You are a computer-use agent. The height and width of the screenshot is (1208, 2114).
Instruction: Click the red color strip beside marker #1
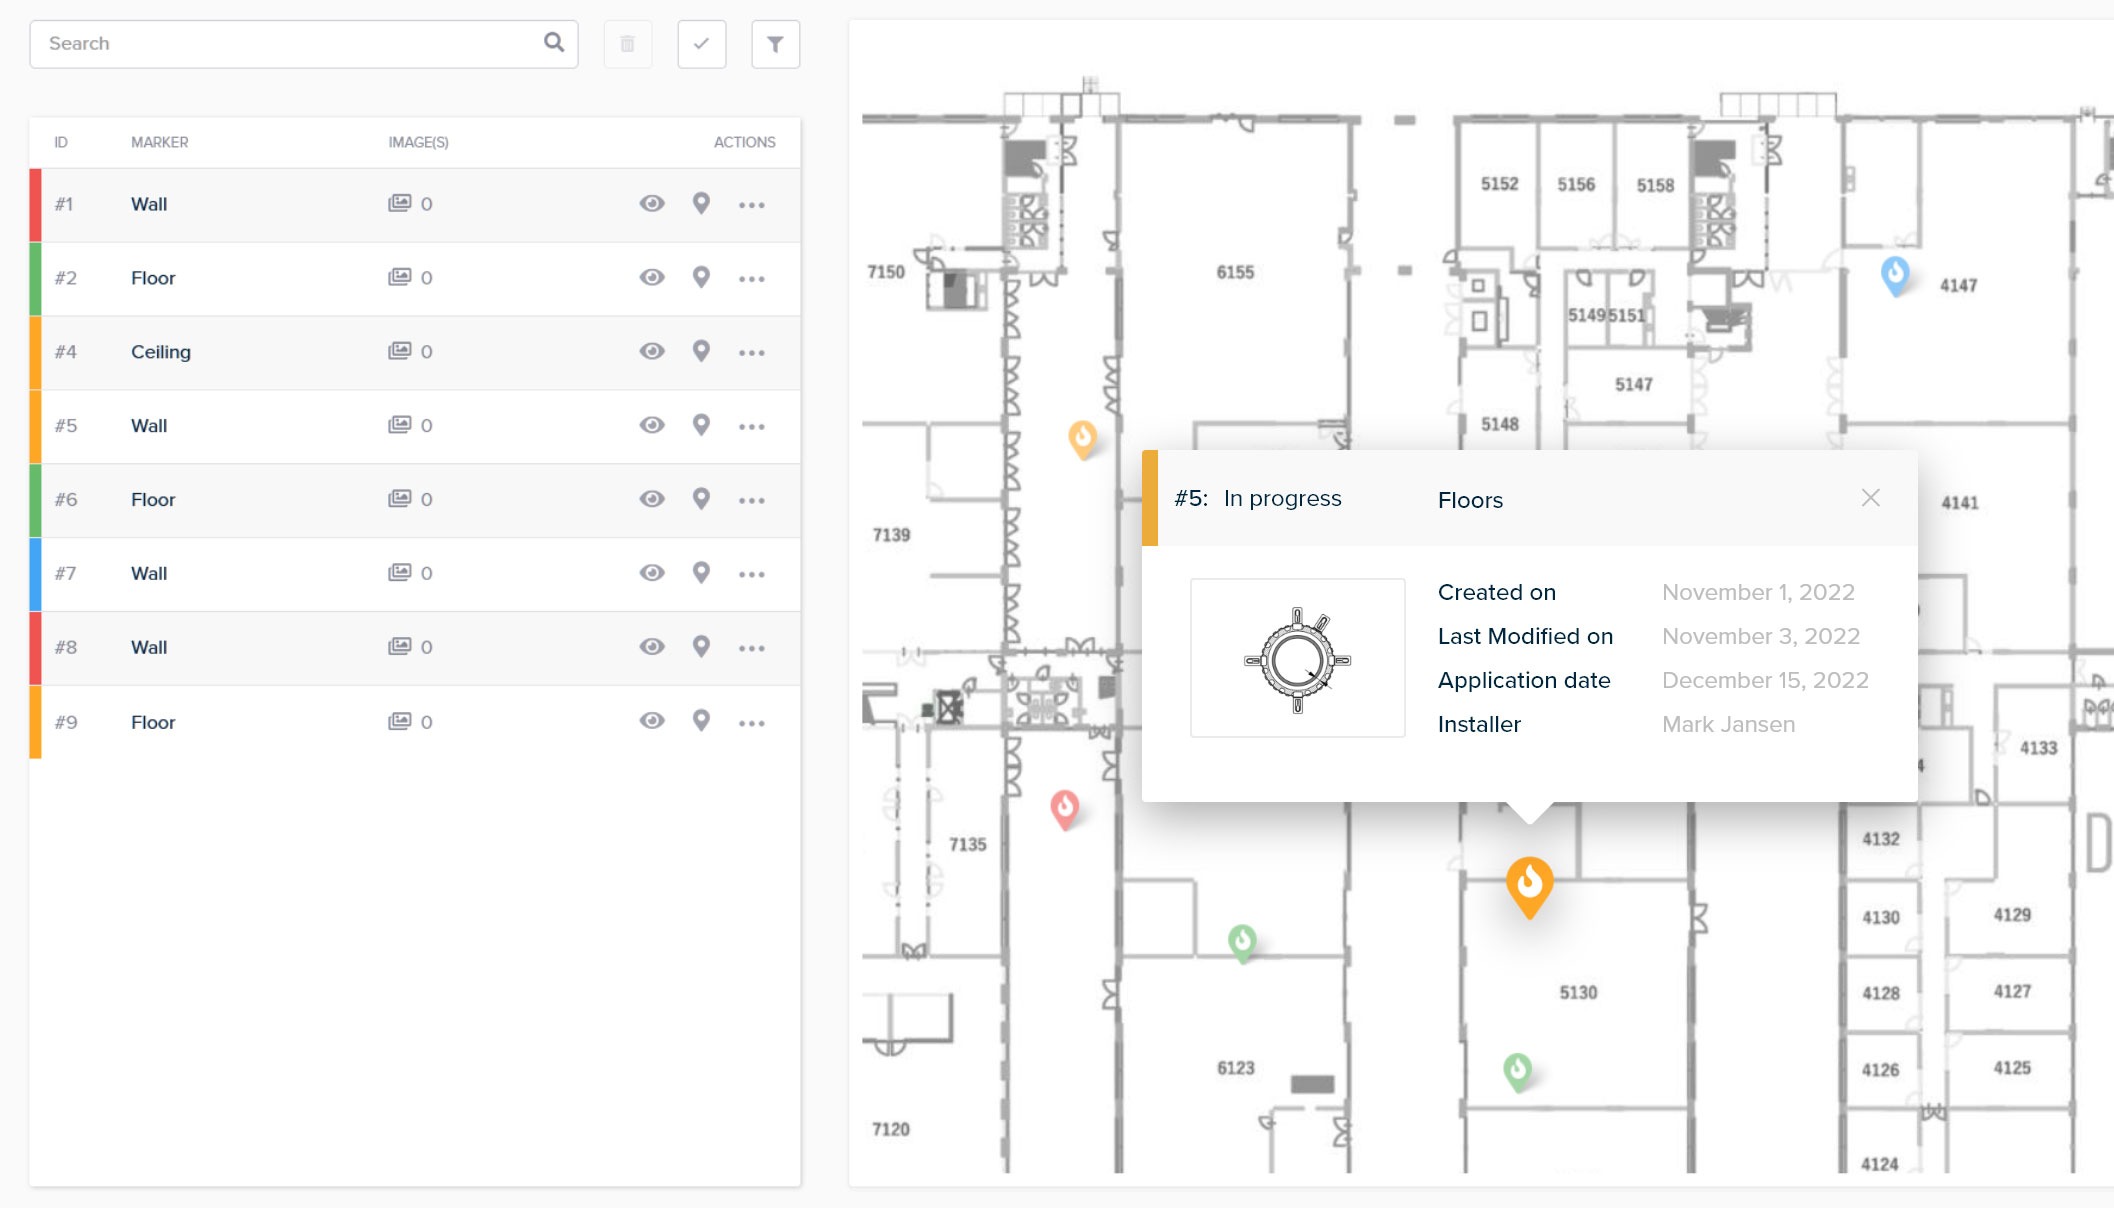tap(35, 204)
